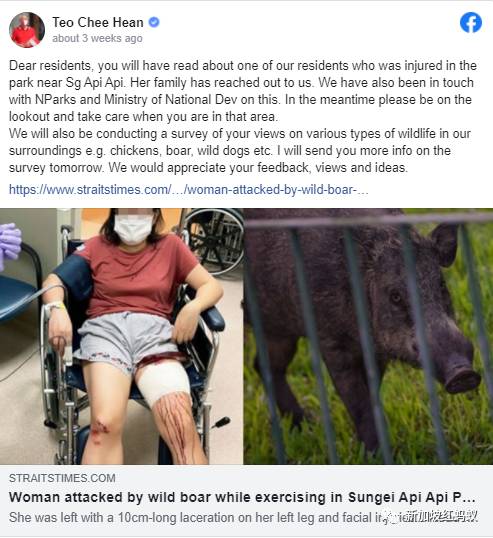
Task: Follow the straitstimes.com article URL link
Action: click(x=189, y=189)
